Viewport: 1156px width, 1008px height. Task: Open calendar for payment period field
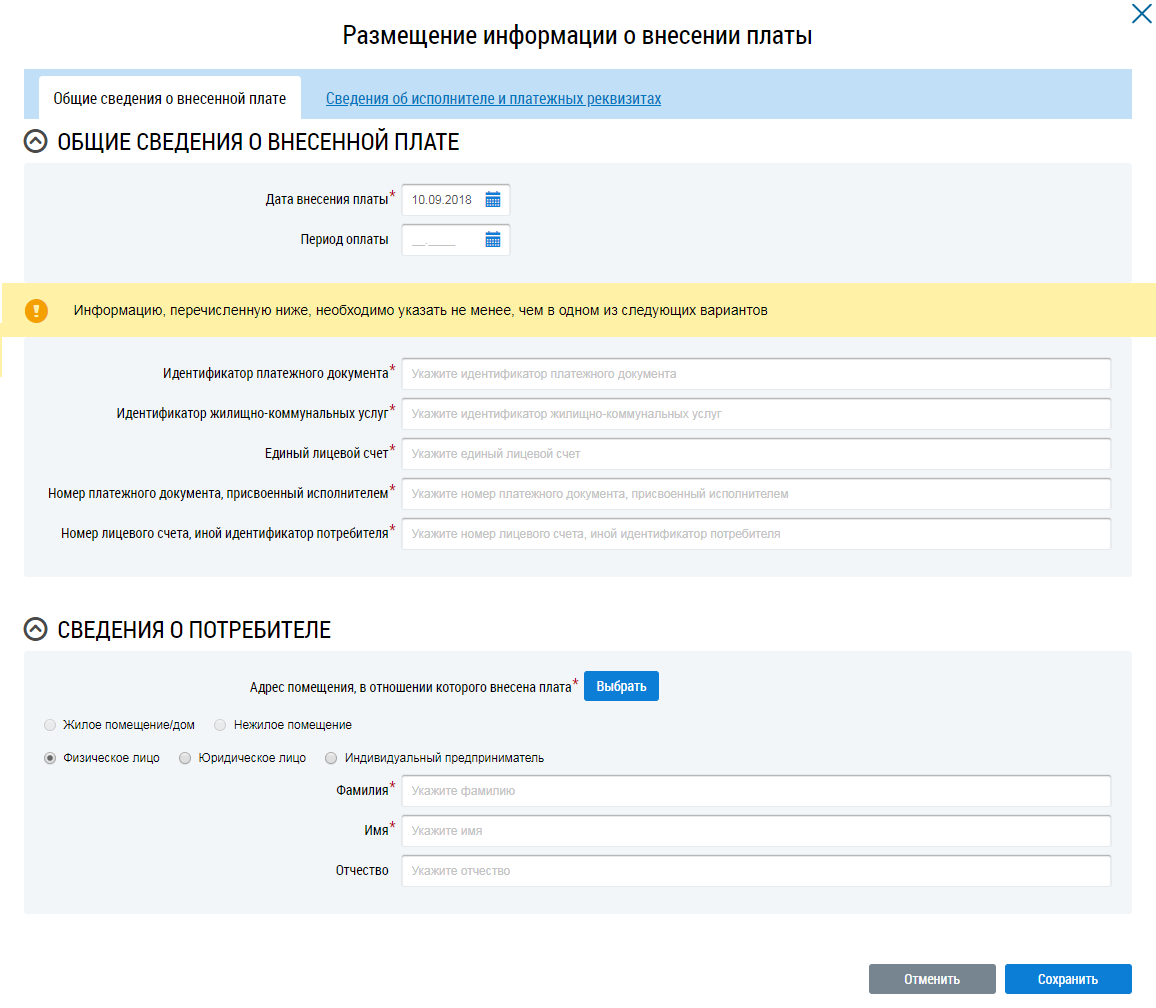pos(492,240)
